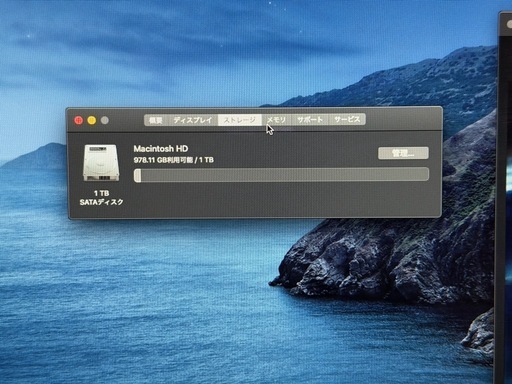Go to the サポート tab
The image size is (512, 384).
coord(310,120)
